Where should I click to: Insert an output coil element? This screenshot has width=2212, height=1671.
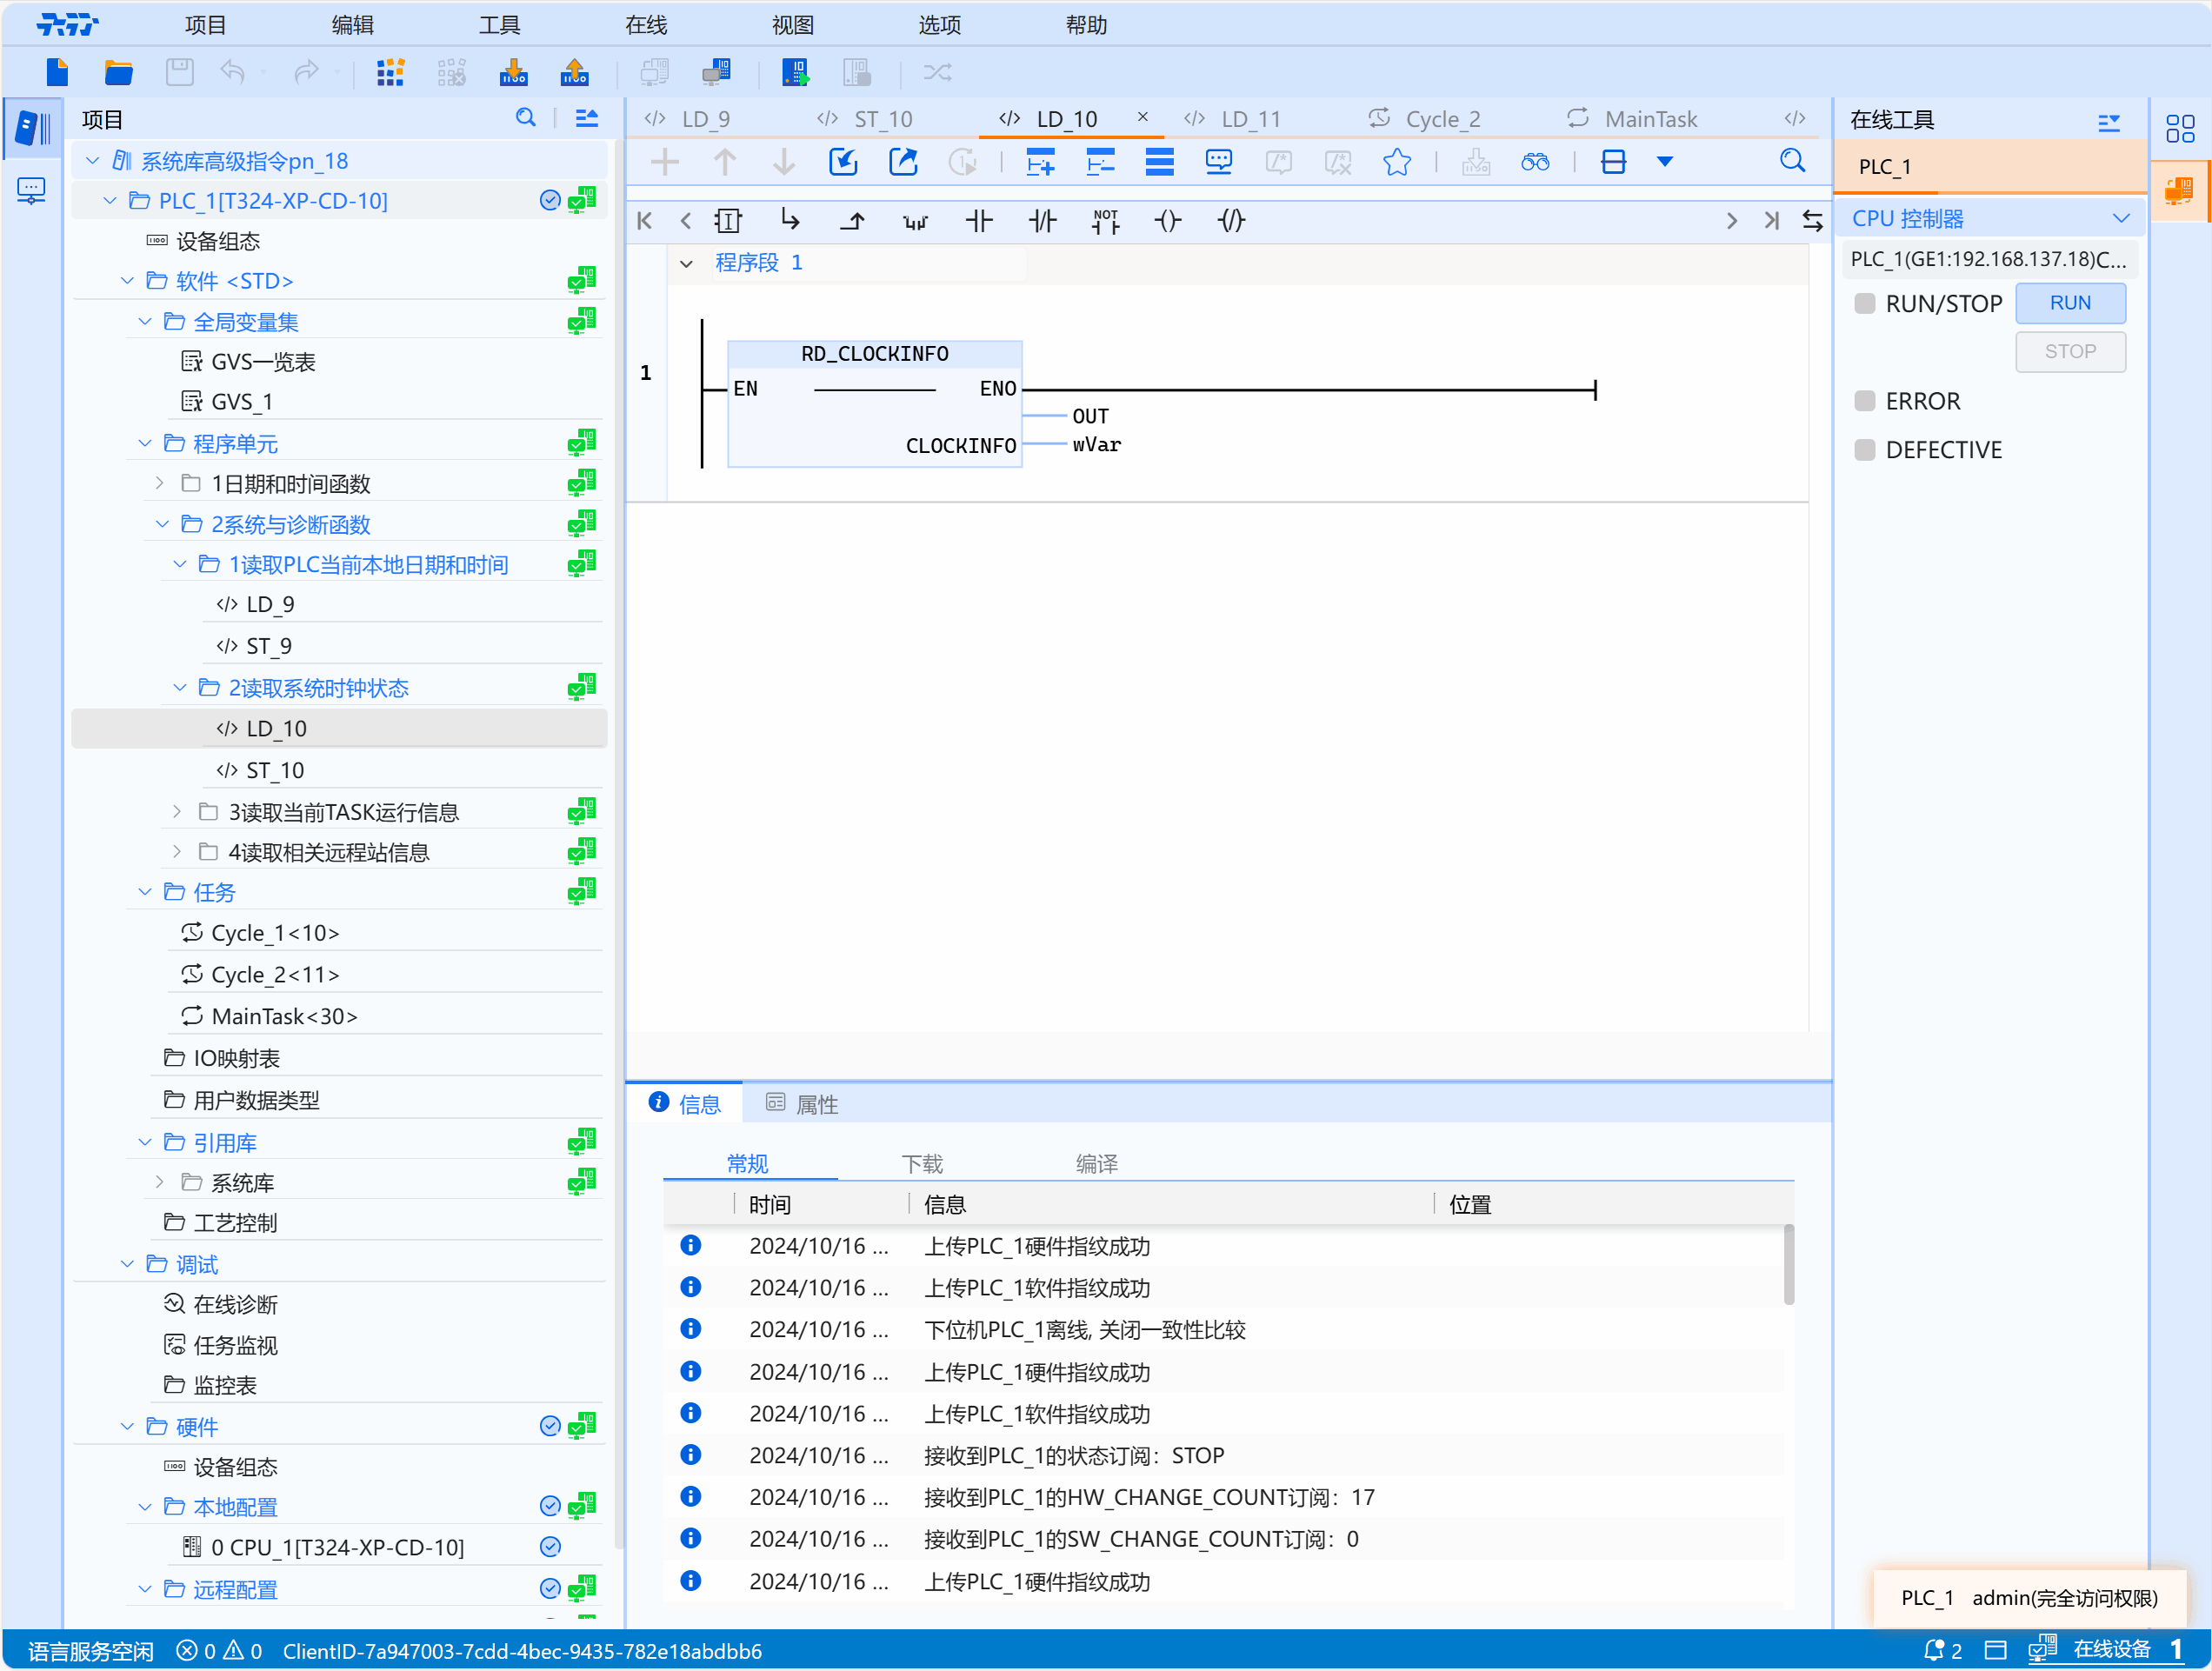click(1167, 221)
